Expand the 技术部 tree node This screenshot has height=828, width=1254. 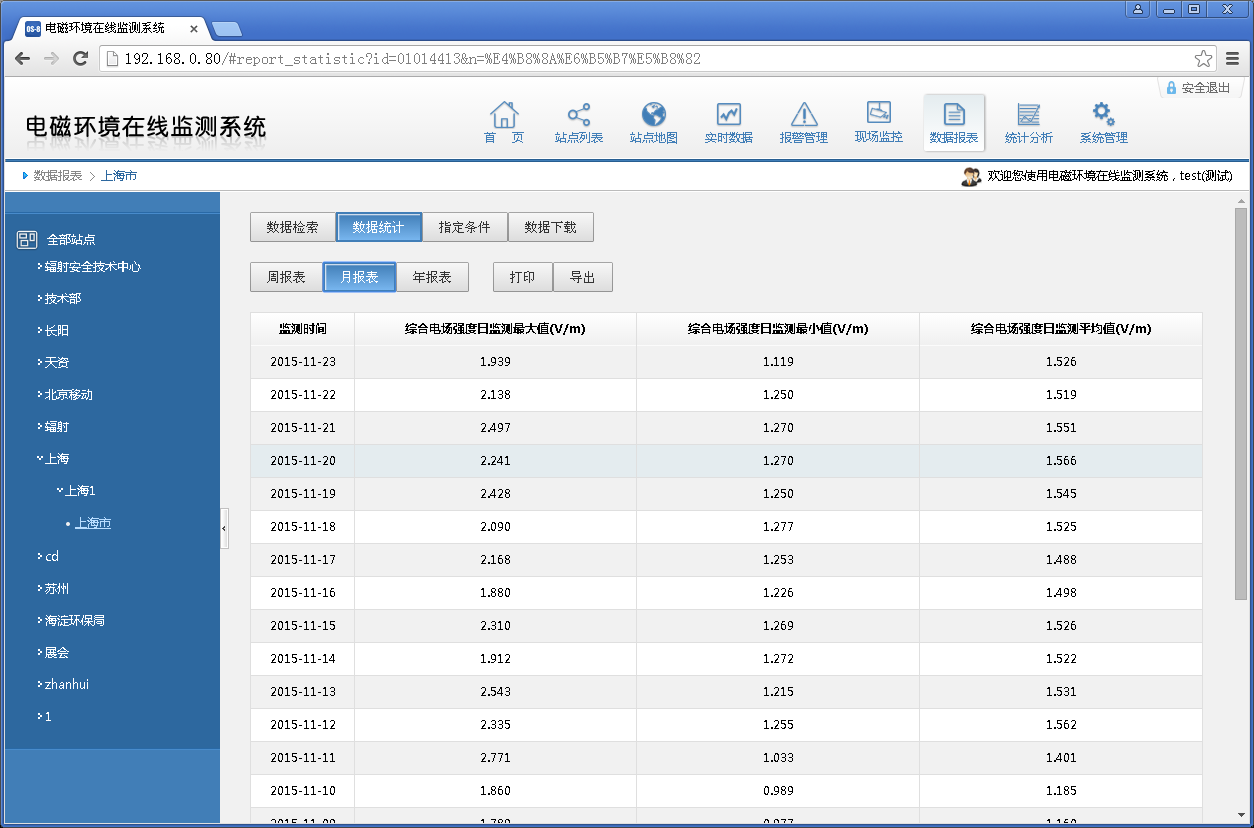click(40, 299)
